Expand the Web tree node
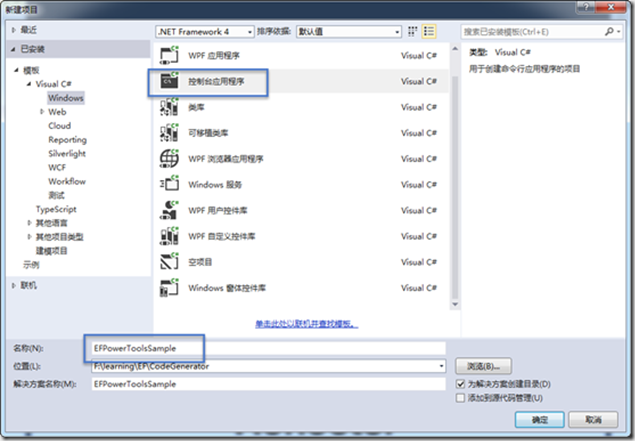The height and width of the screenshot is (441, 635). 42,112
